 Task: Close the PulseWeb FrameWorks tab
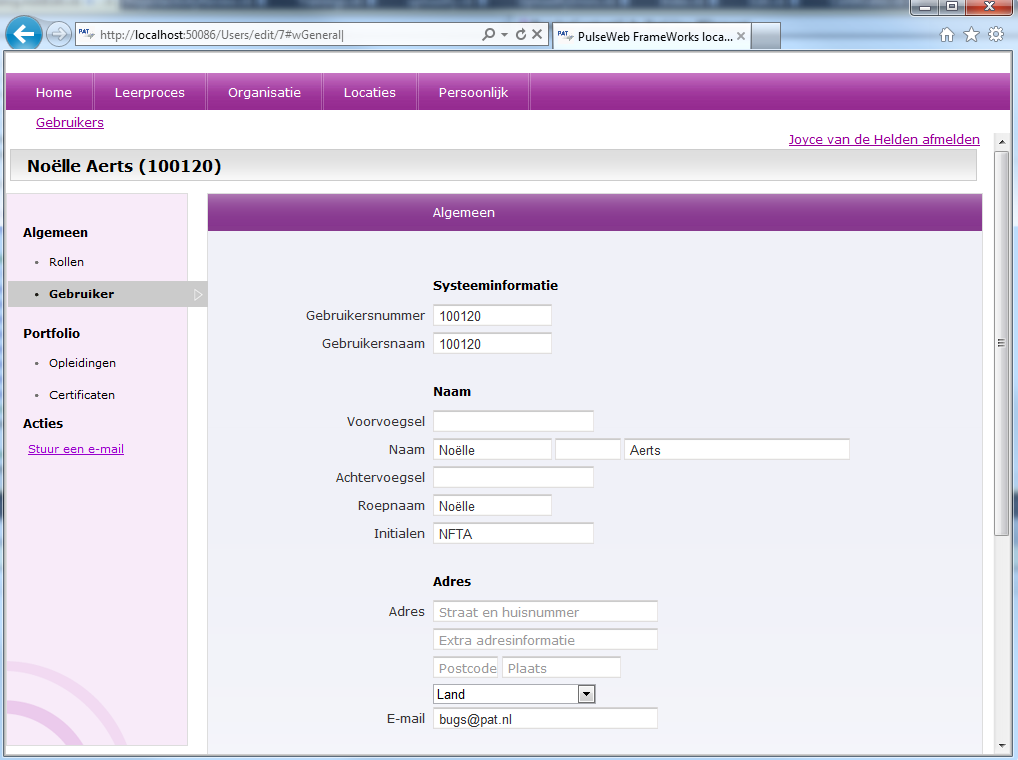click(x=741, y=36)
